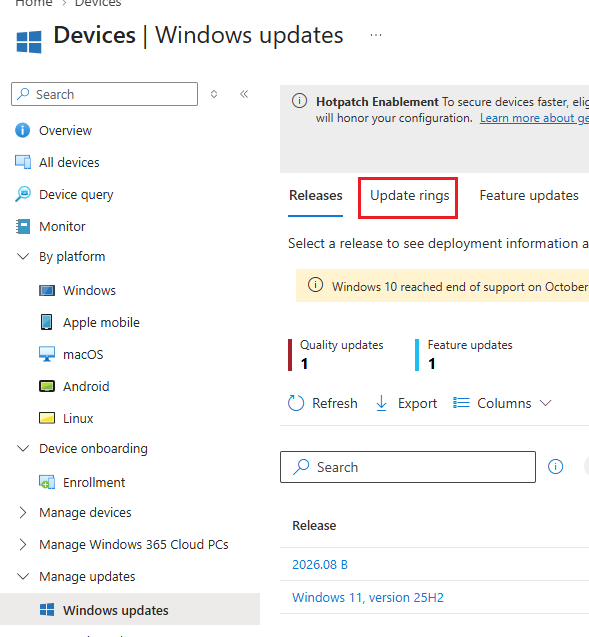Select Windows updates in the sidebar
The width and height of the screenshot is (589, 637).
click(115, 610)
